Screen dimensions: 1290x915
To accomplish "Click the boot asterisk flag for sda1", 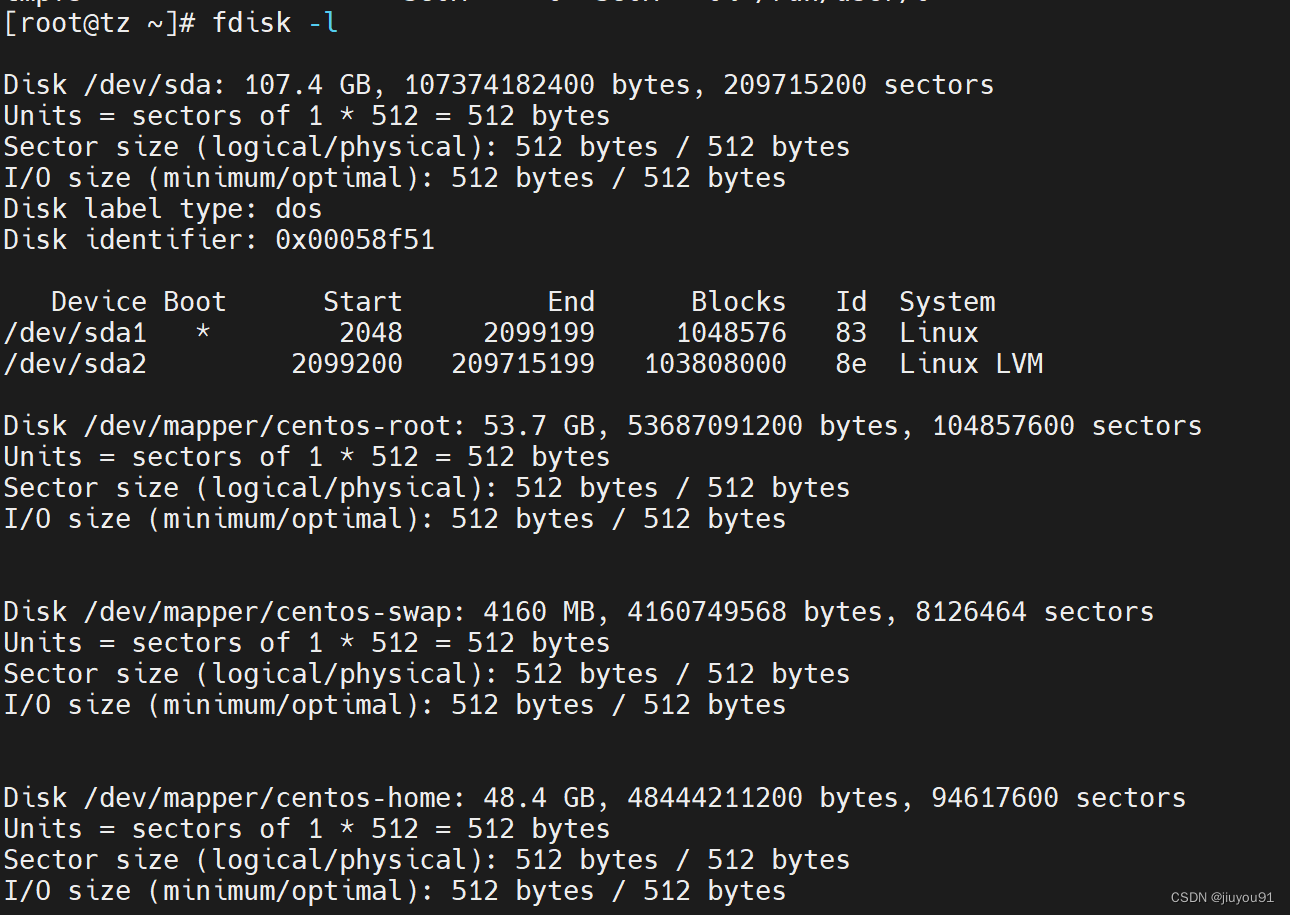I will 203,331.
